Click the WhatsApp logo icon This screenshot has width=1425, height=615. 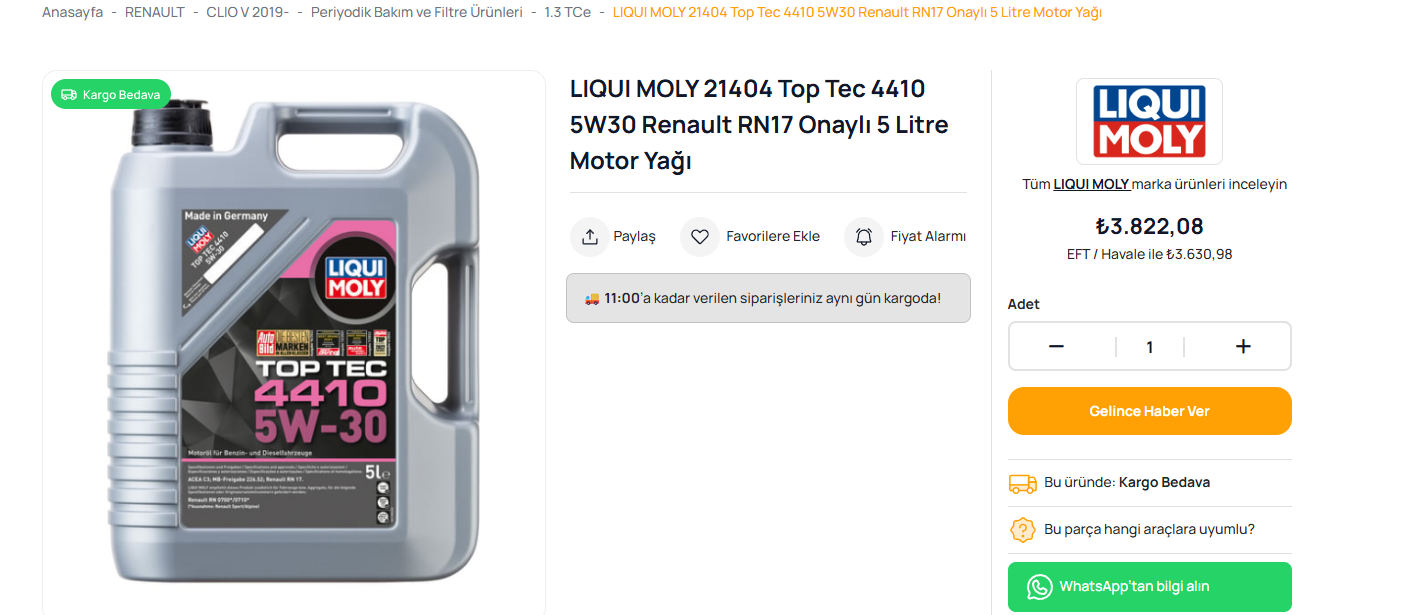pos(1040,586)
